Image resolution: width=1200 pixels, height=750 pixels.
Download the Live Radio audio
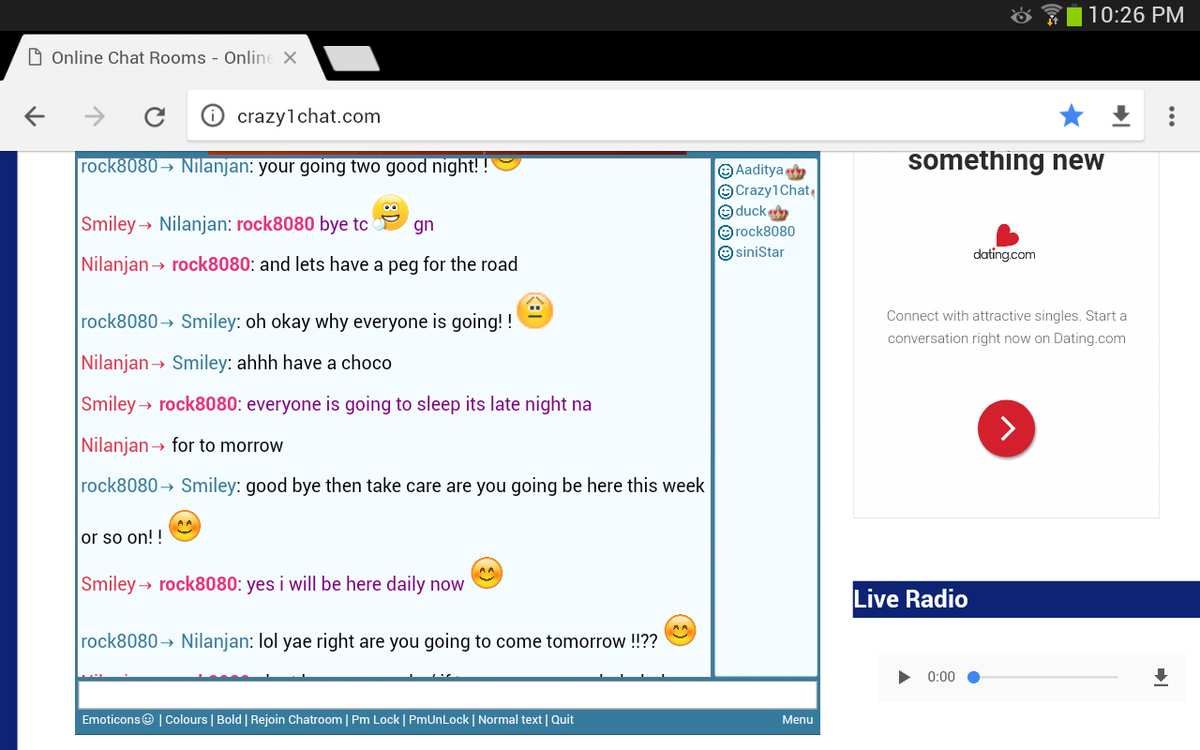tap(1160, 677)
